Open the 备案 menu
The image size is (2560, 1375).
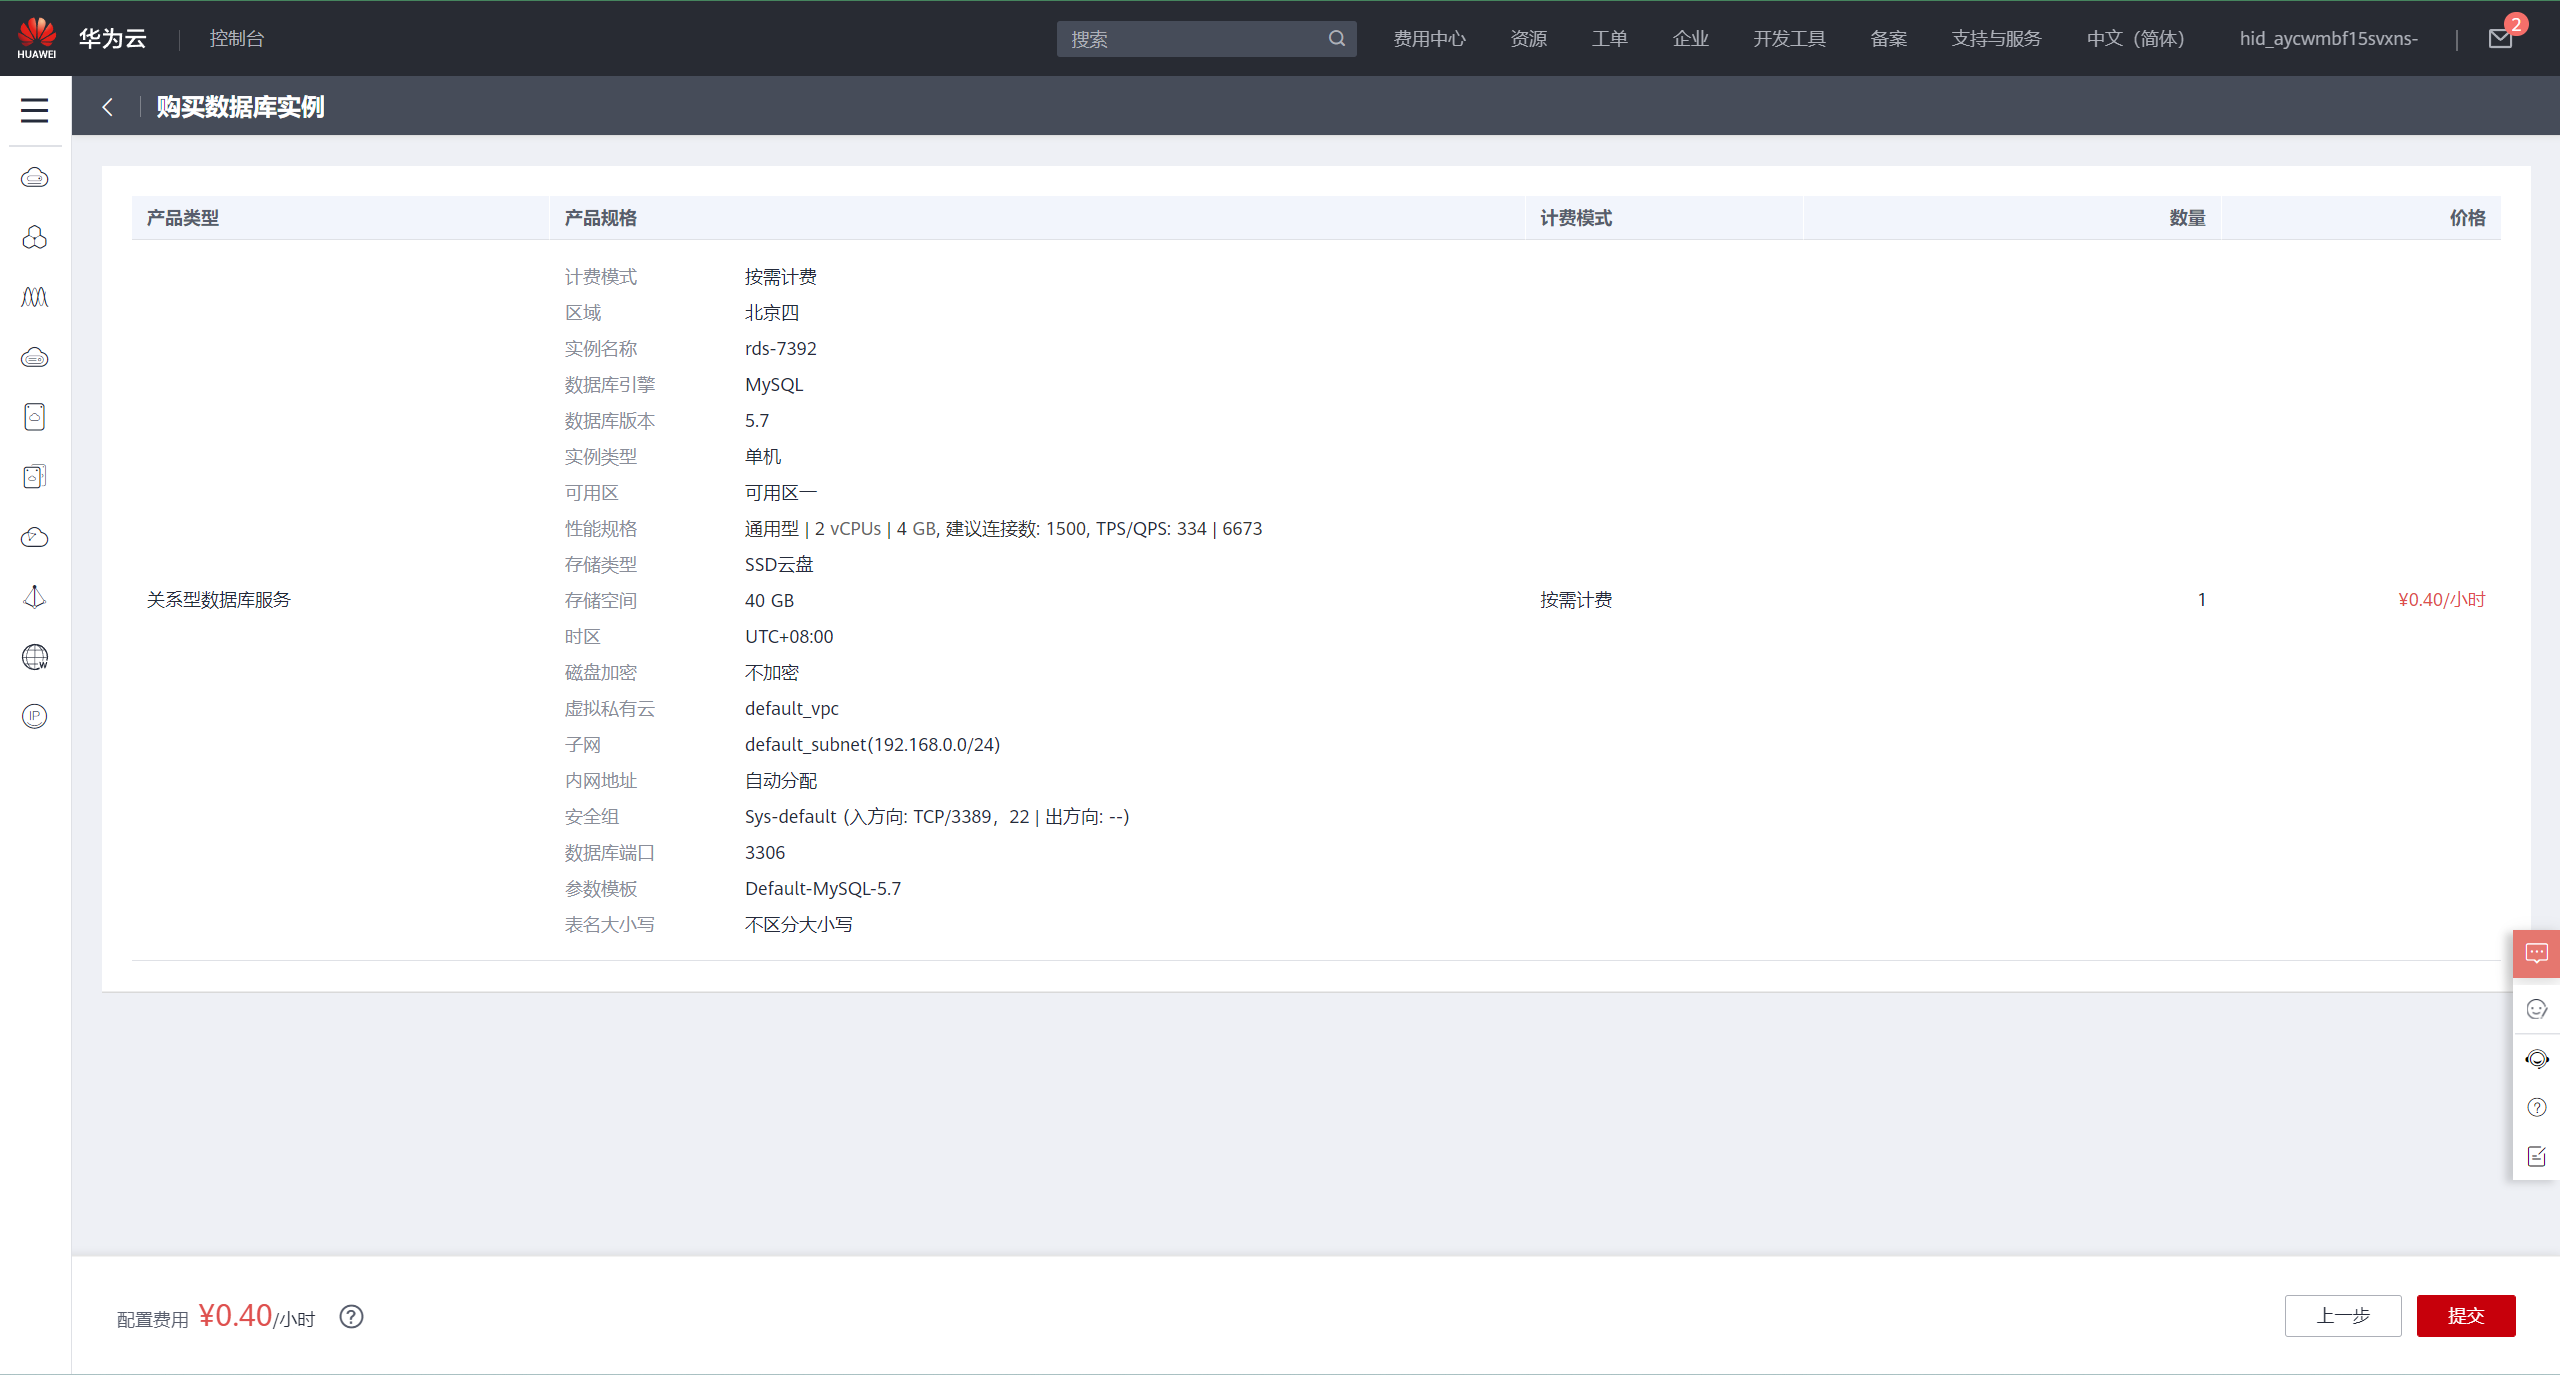(1888, 39)
